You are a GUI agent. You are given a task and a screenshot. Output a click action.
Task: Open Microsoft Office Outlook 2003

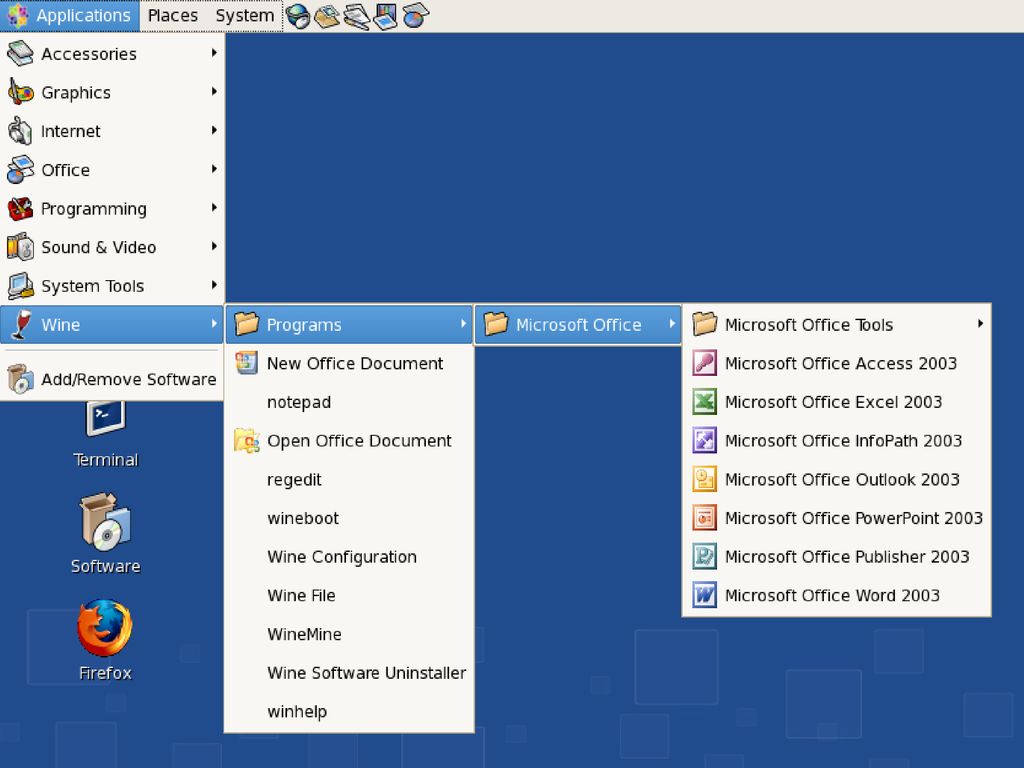(x=836, y=479)
